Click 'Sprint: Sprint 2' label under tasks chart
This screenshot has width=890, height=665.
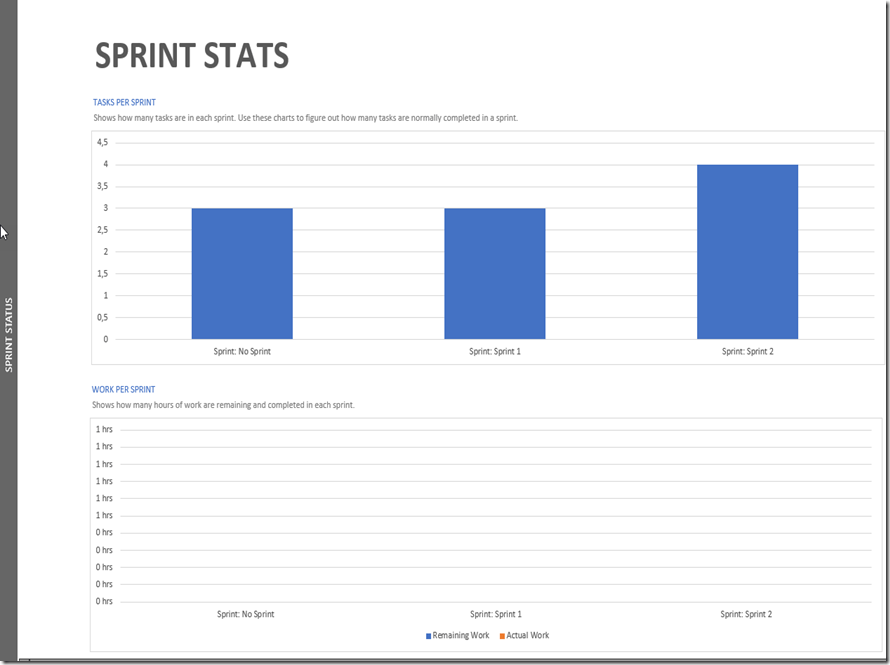click(747, 352)
